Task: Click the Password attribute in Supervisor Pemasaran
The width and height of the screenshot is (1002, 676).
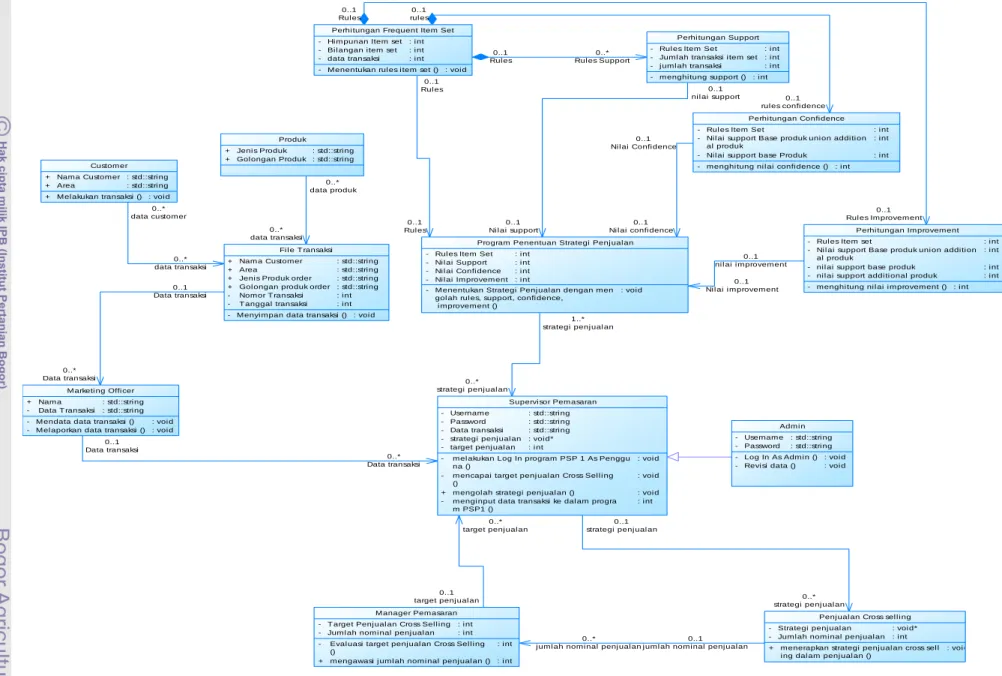Action: click(468, 422)
